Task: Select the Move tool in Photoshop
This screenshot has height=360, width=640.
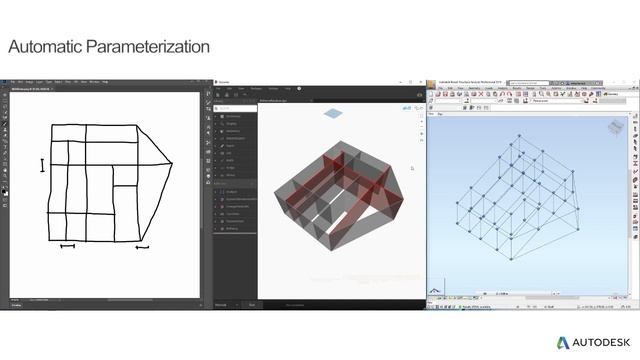Action: coord(5,96)
